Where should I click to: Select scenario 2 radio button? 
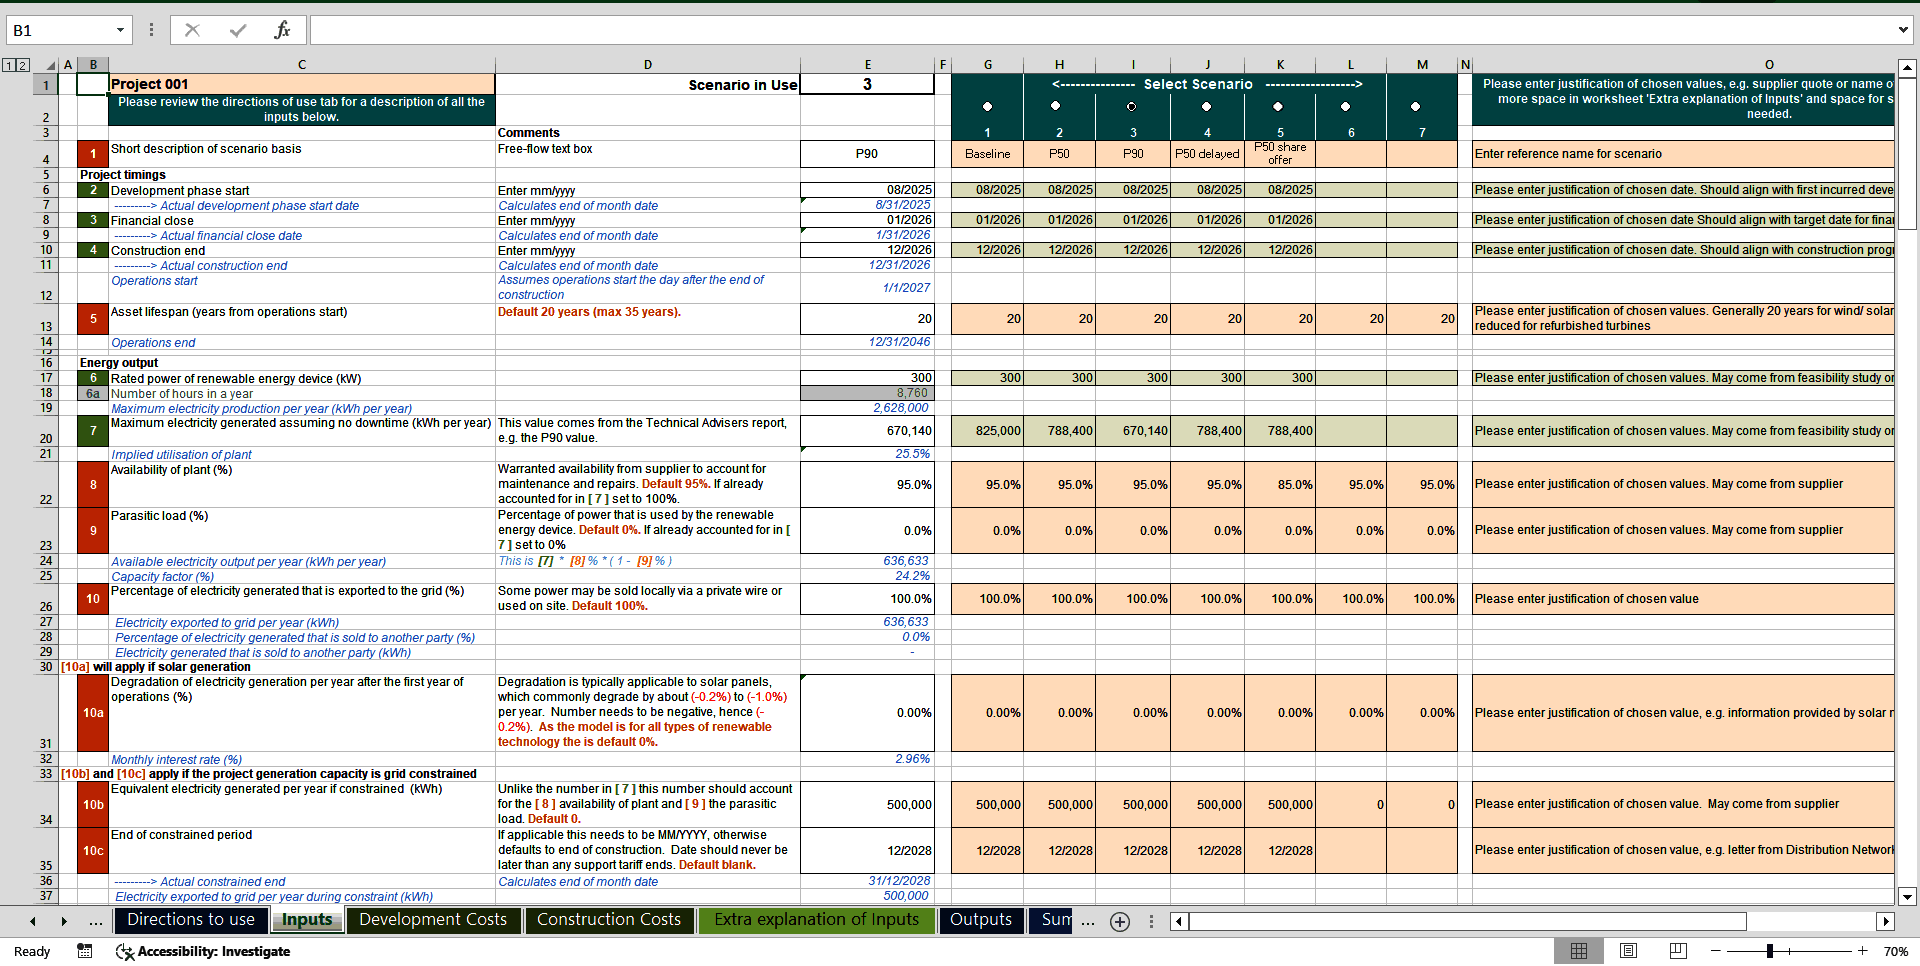(x=1056, y=106)
